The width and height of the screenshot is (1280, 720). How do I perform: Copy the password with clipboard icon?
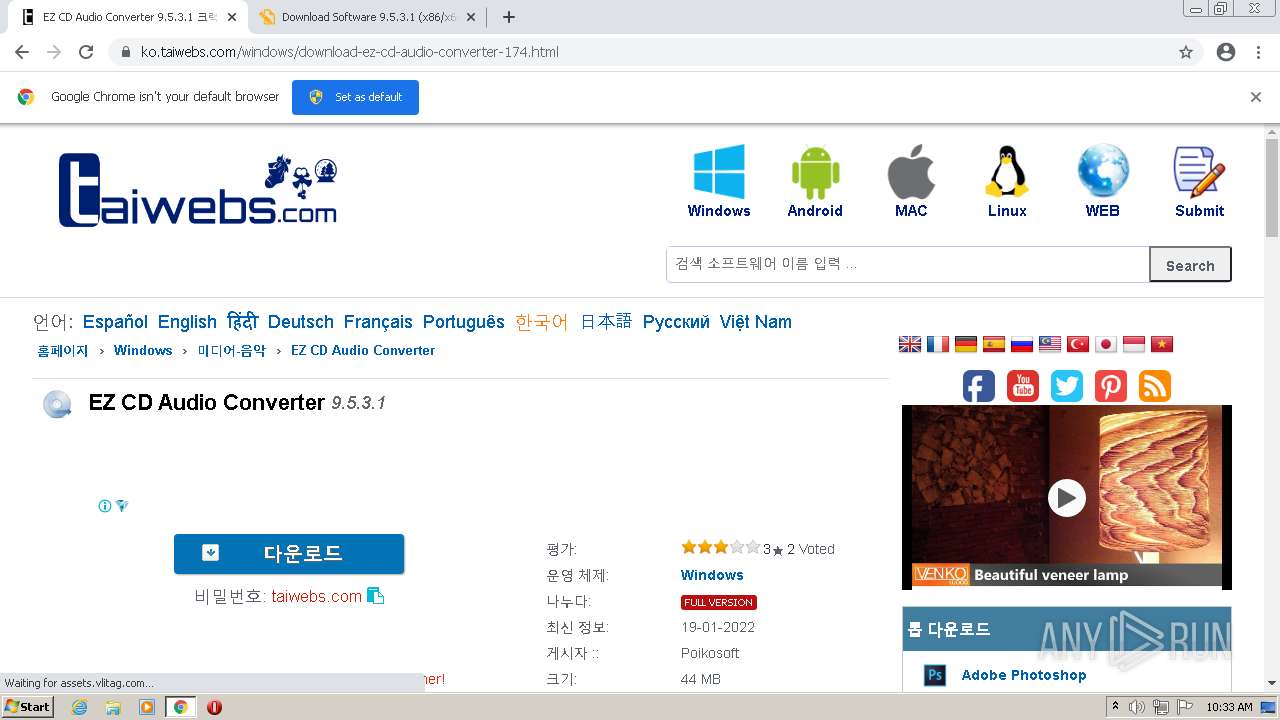(376, 596)
